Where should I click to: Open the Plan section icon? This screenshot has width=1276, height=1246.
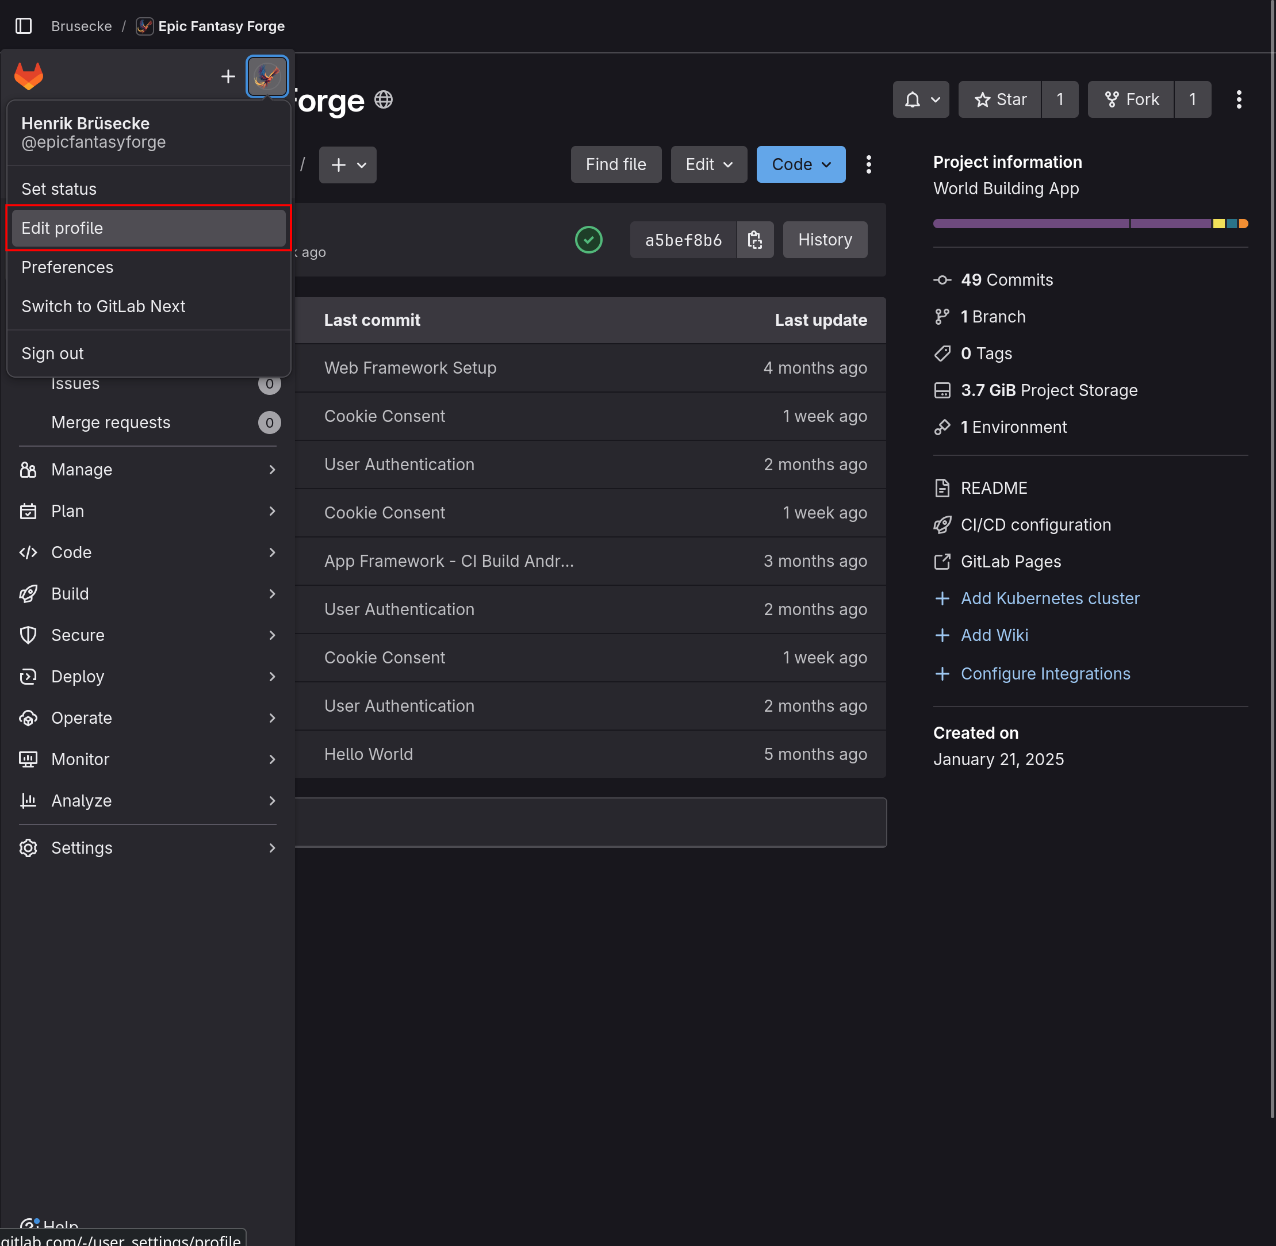[28, 511]
